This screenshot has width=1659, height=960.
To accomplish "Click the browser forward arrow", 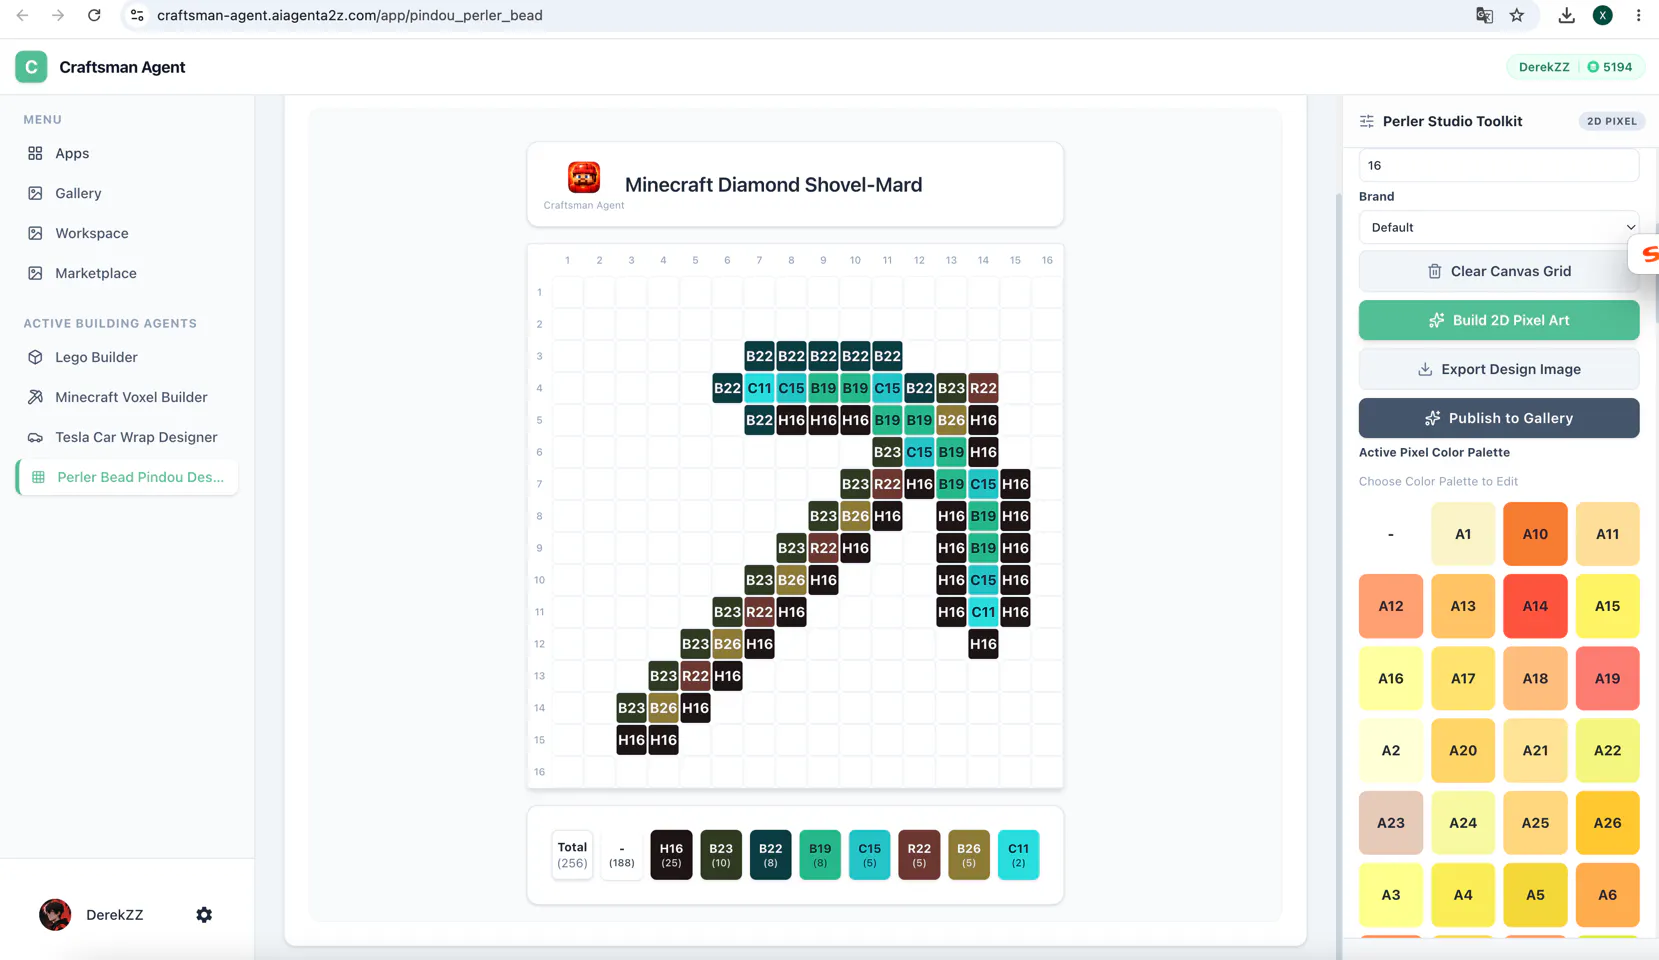I will (58, 15).
